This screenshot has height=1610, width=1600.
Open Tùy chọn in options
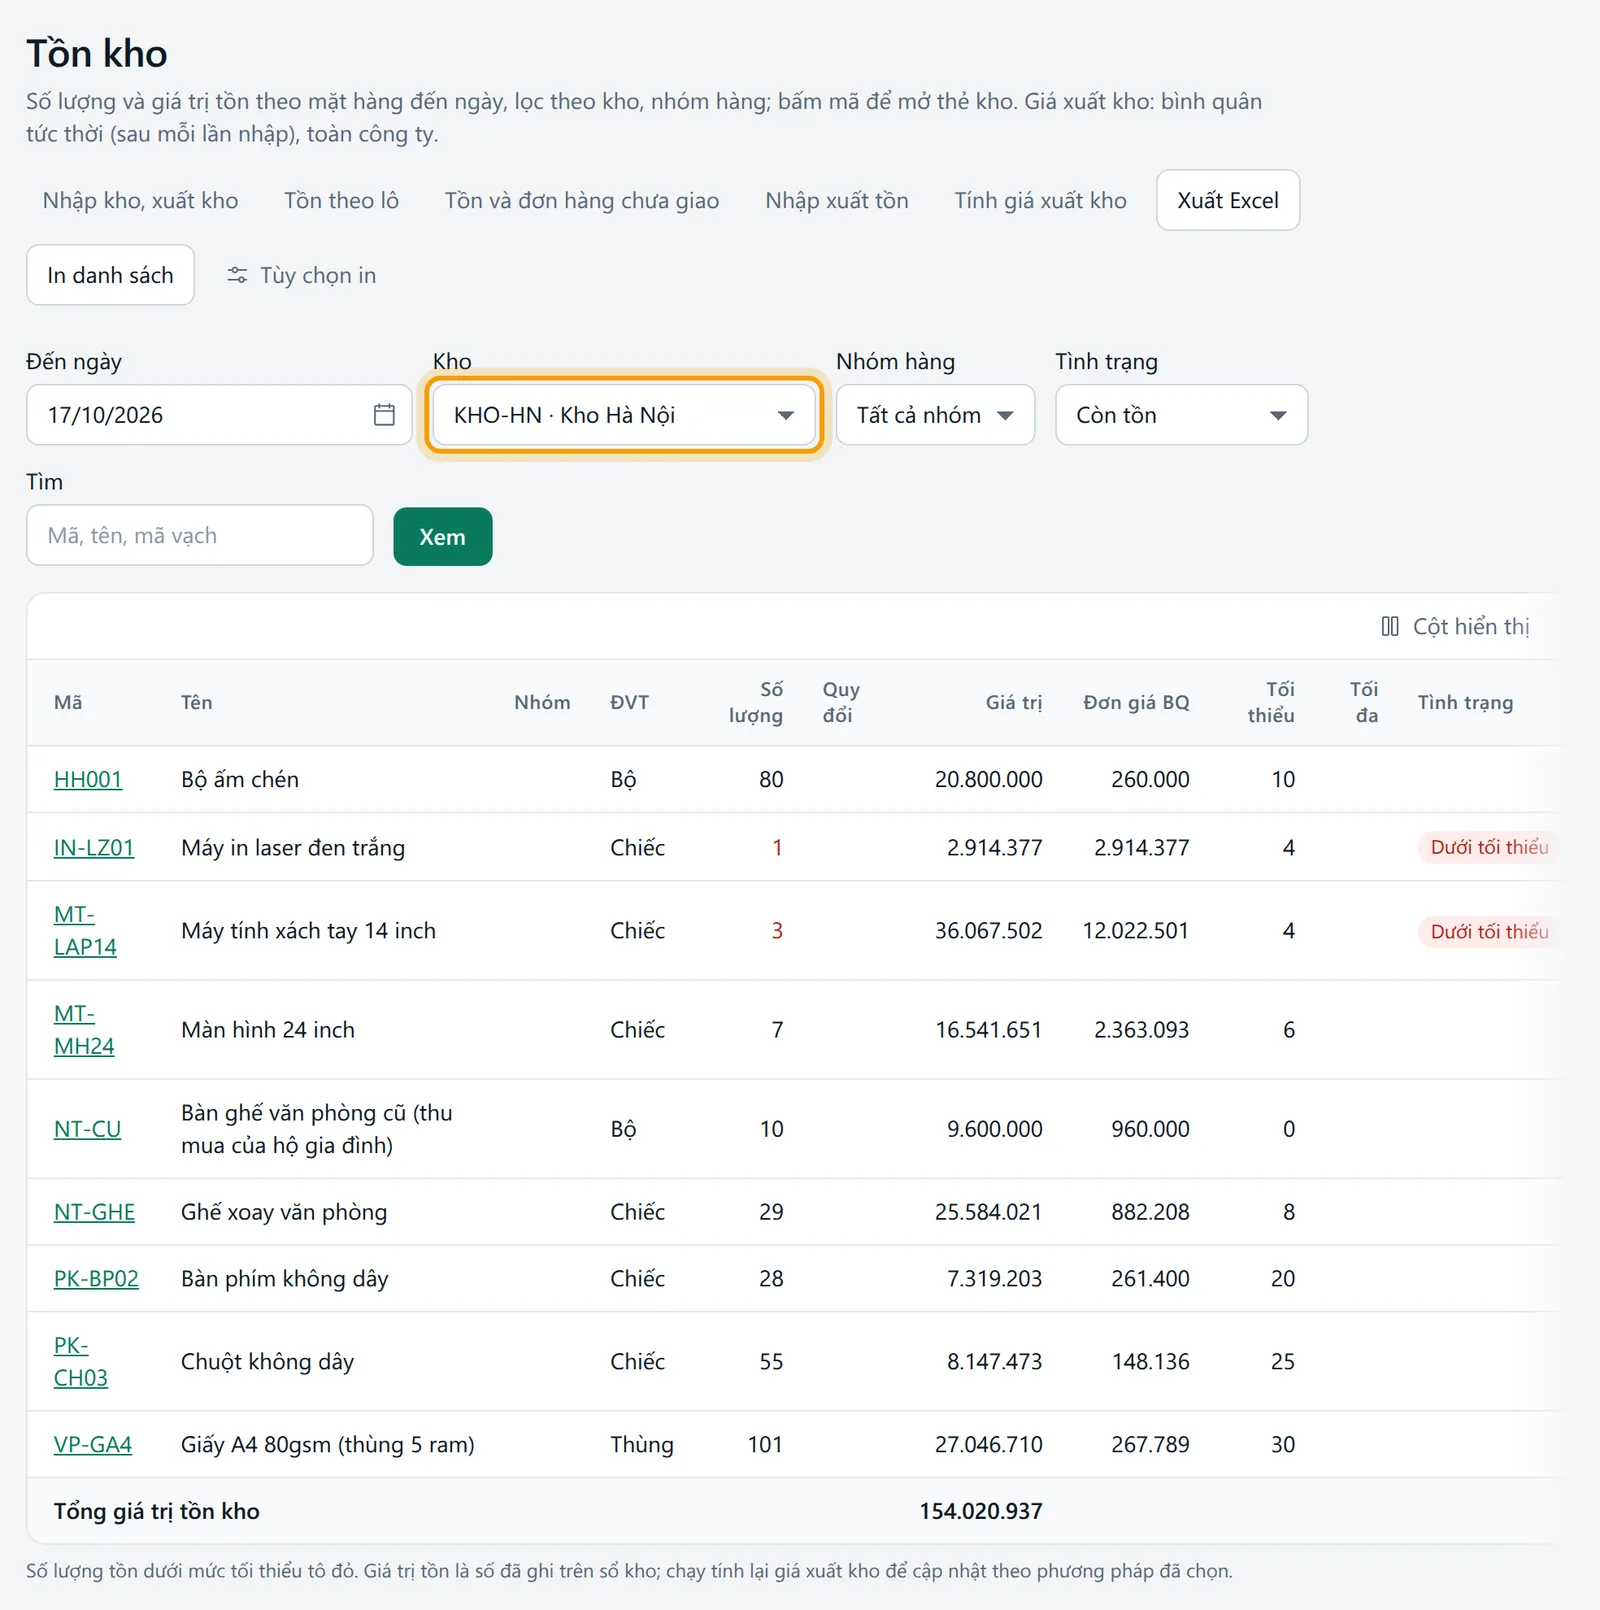[301, 275]
